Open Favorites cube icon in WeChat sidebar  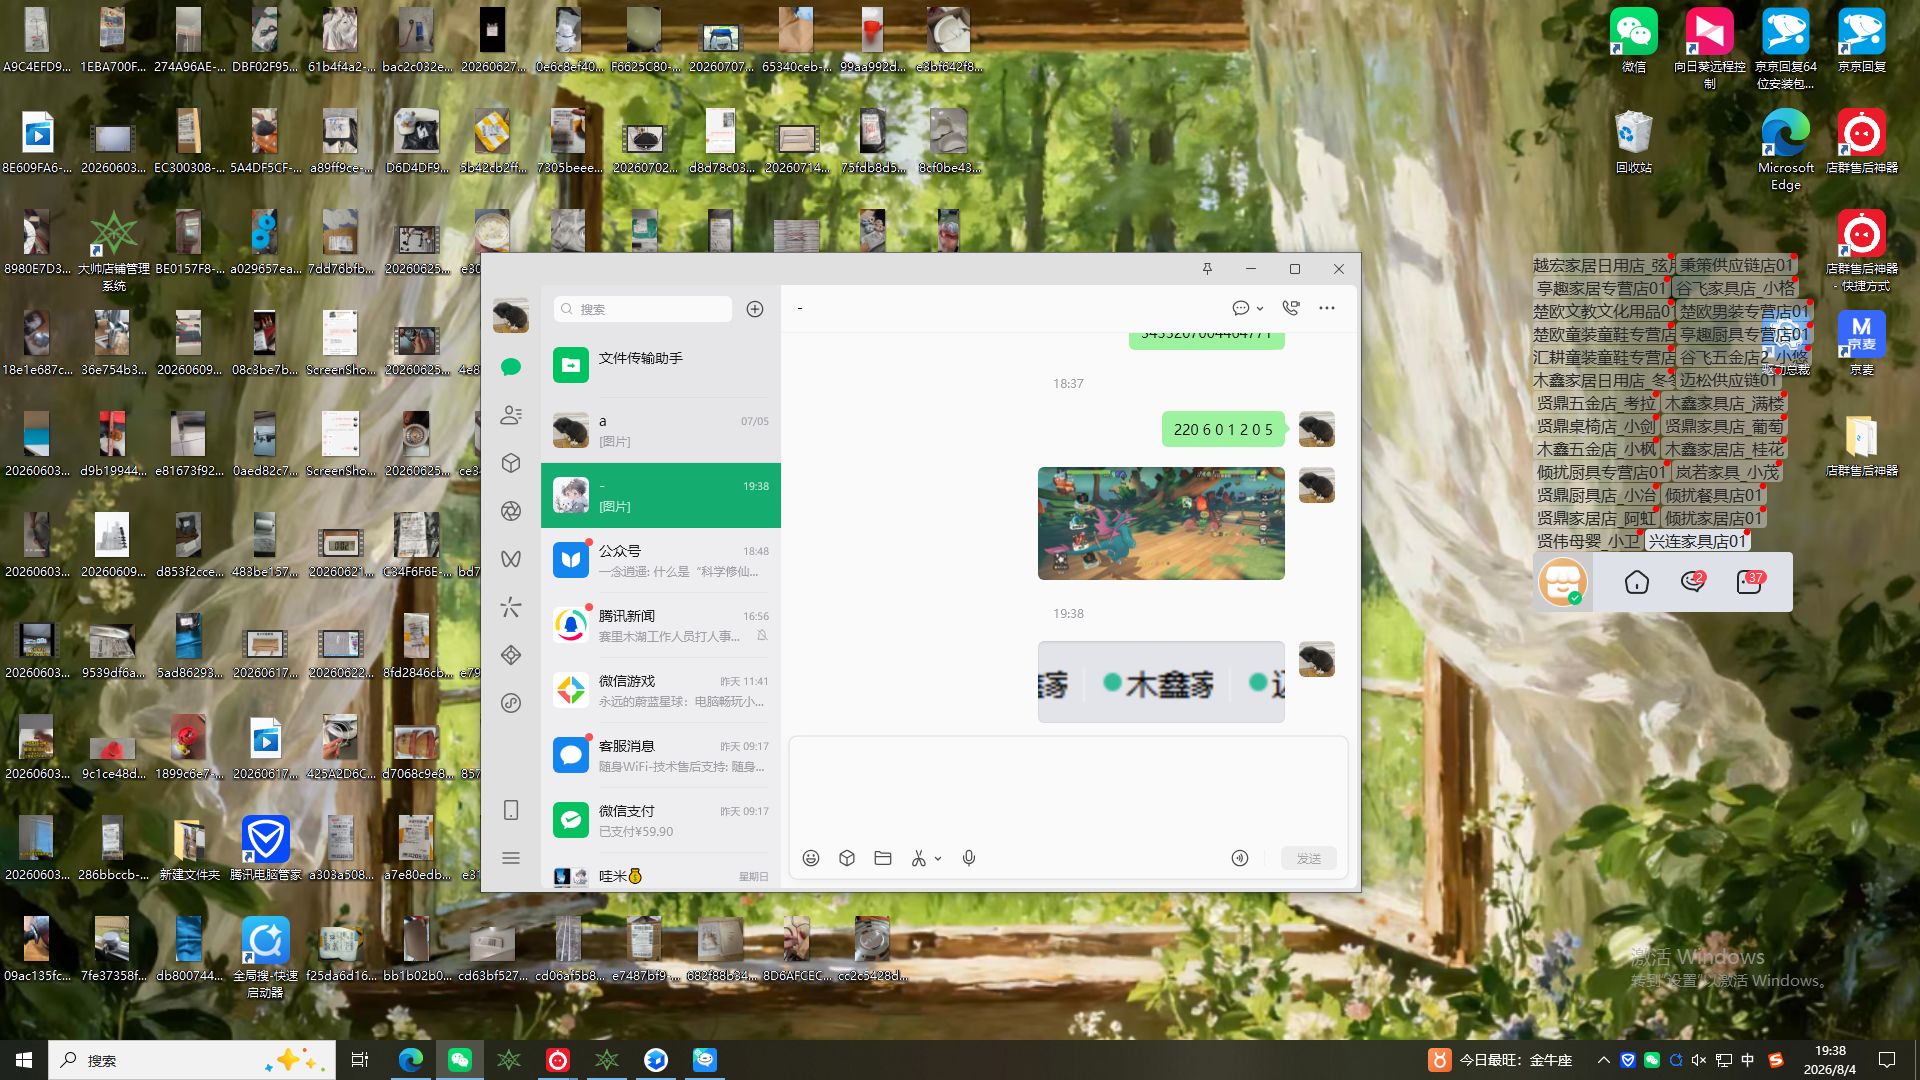click(x=511, y=463)
